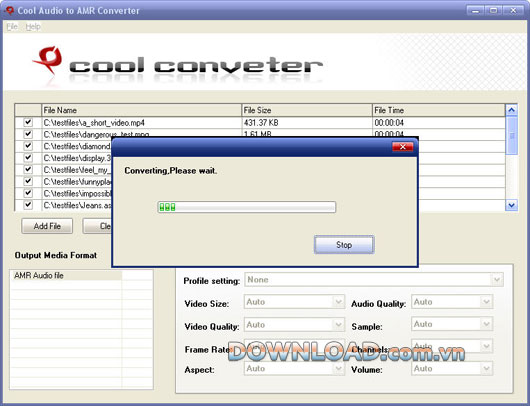Click the conversion progress bar

coord(247,207)
